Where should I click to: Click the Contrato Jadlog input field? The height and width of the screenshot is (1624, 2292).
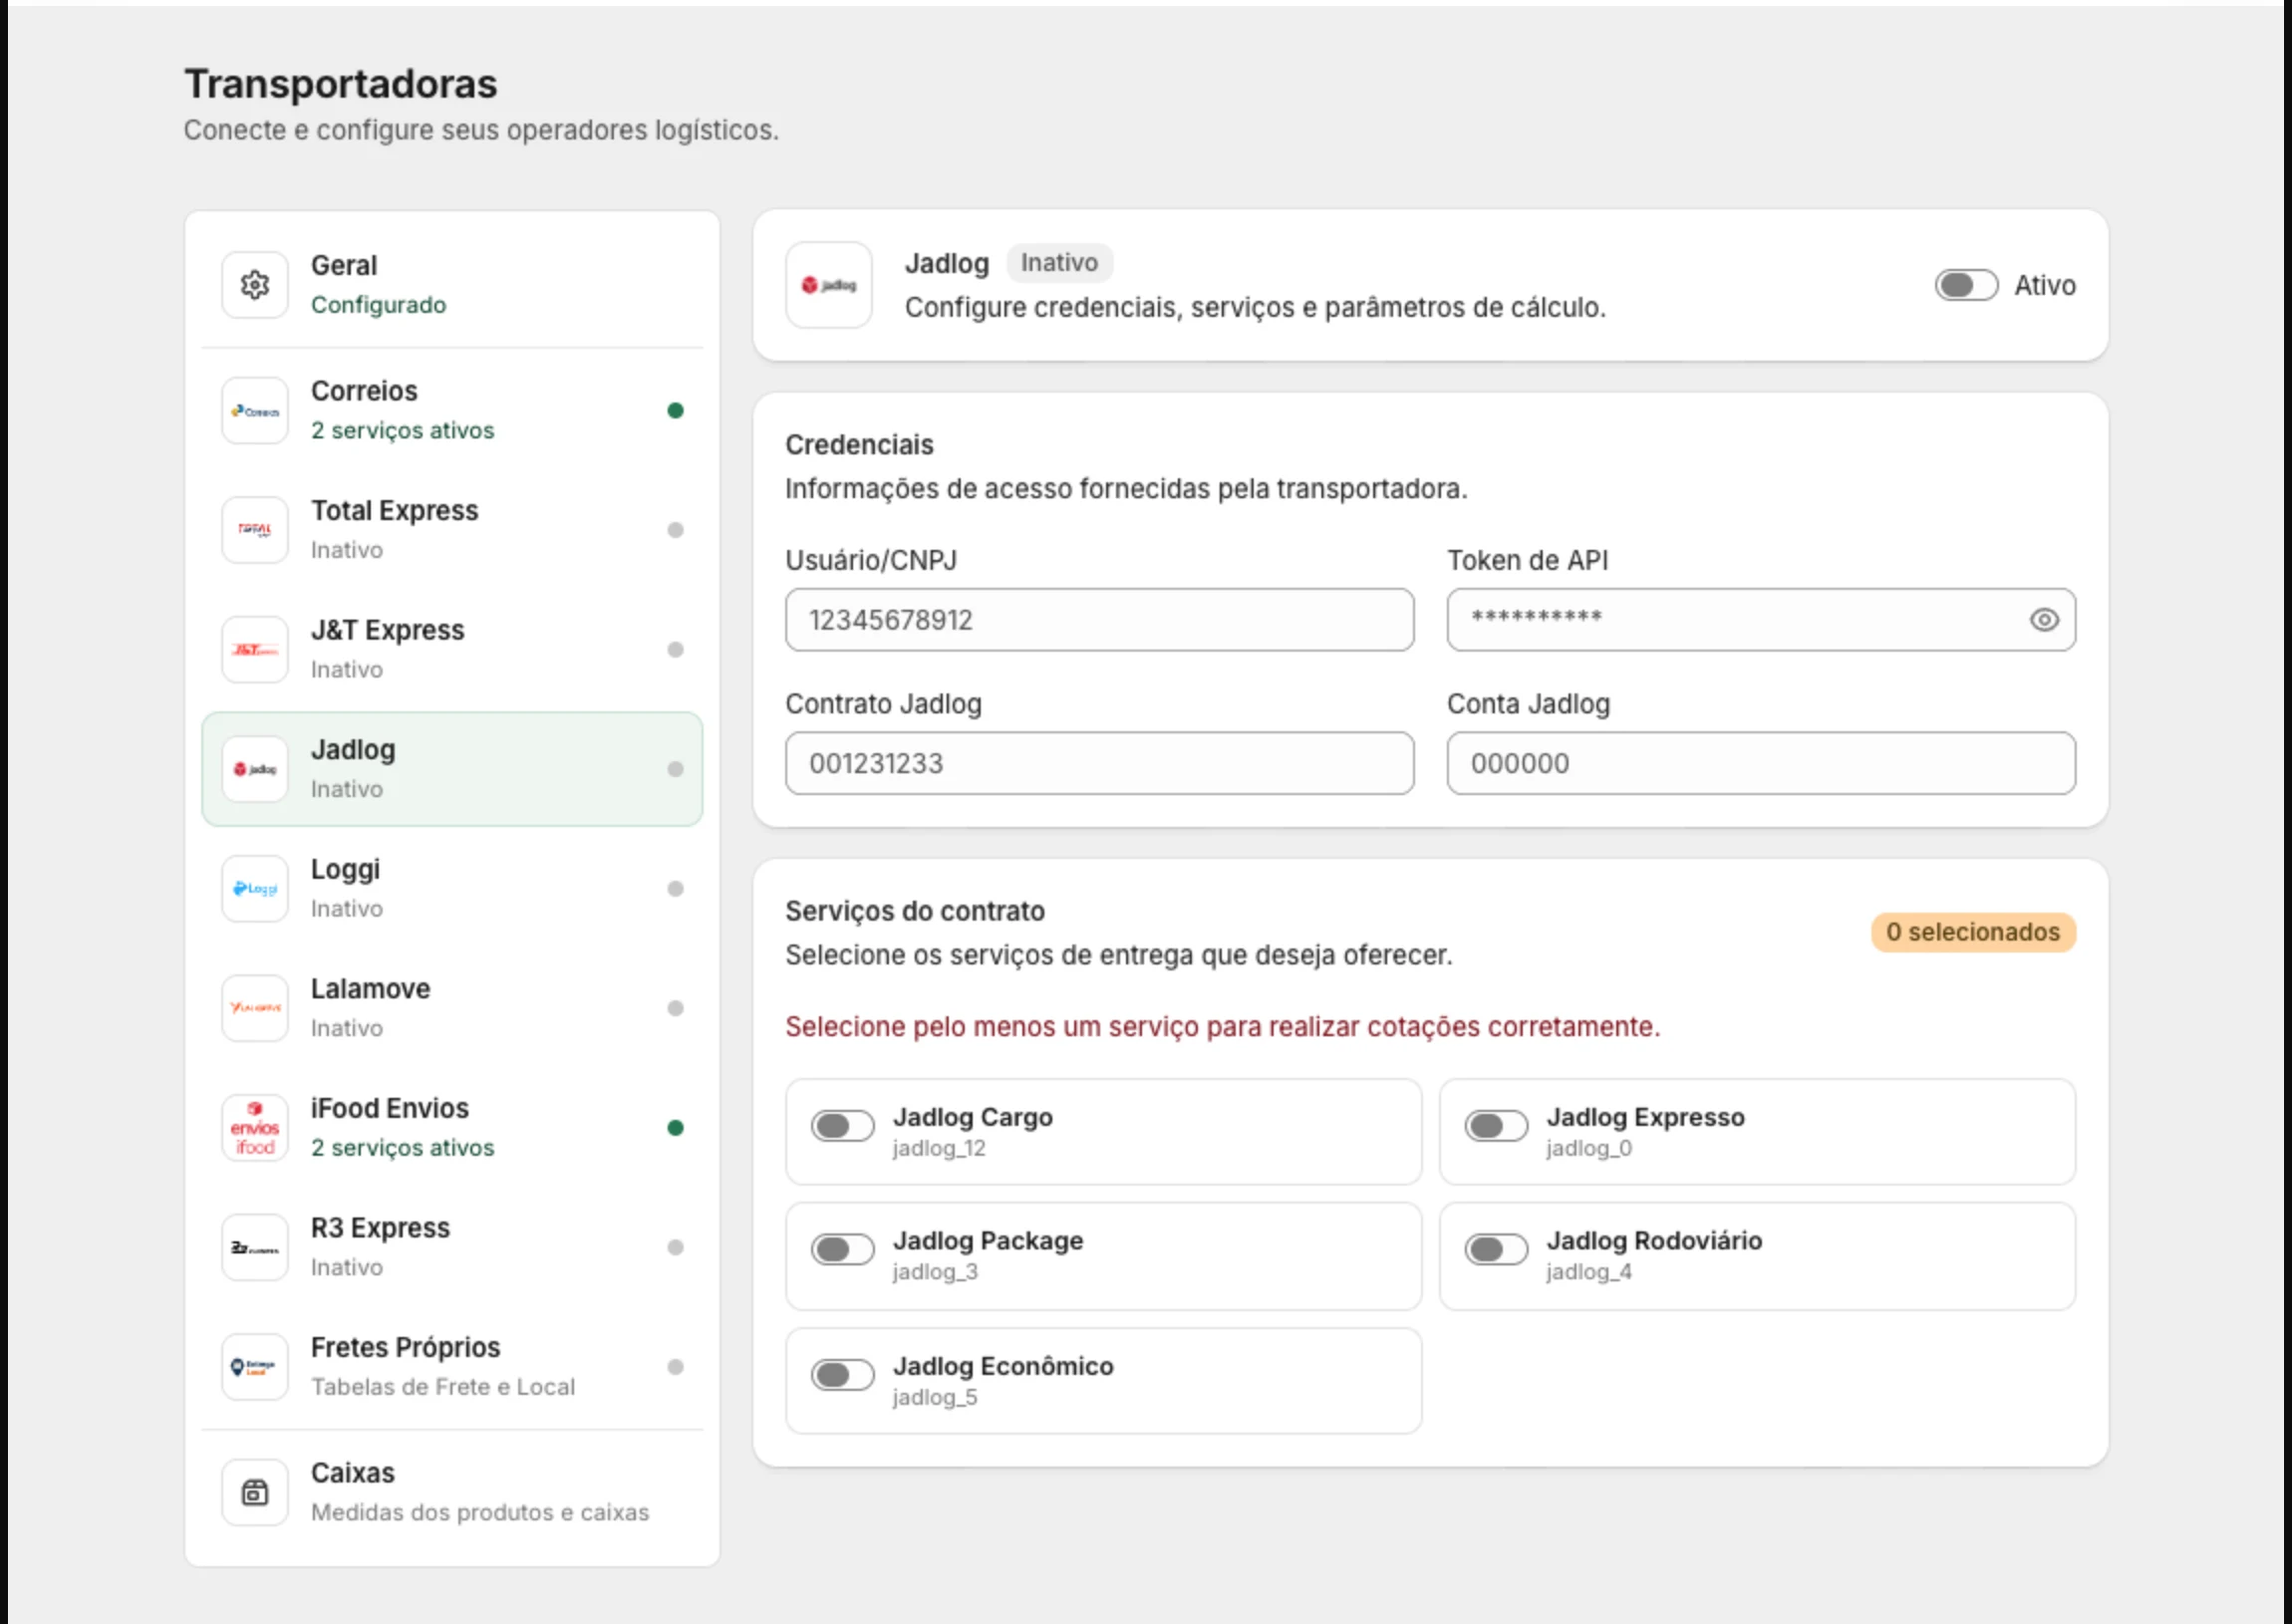tap(1099, 764)
